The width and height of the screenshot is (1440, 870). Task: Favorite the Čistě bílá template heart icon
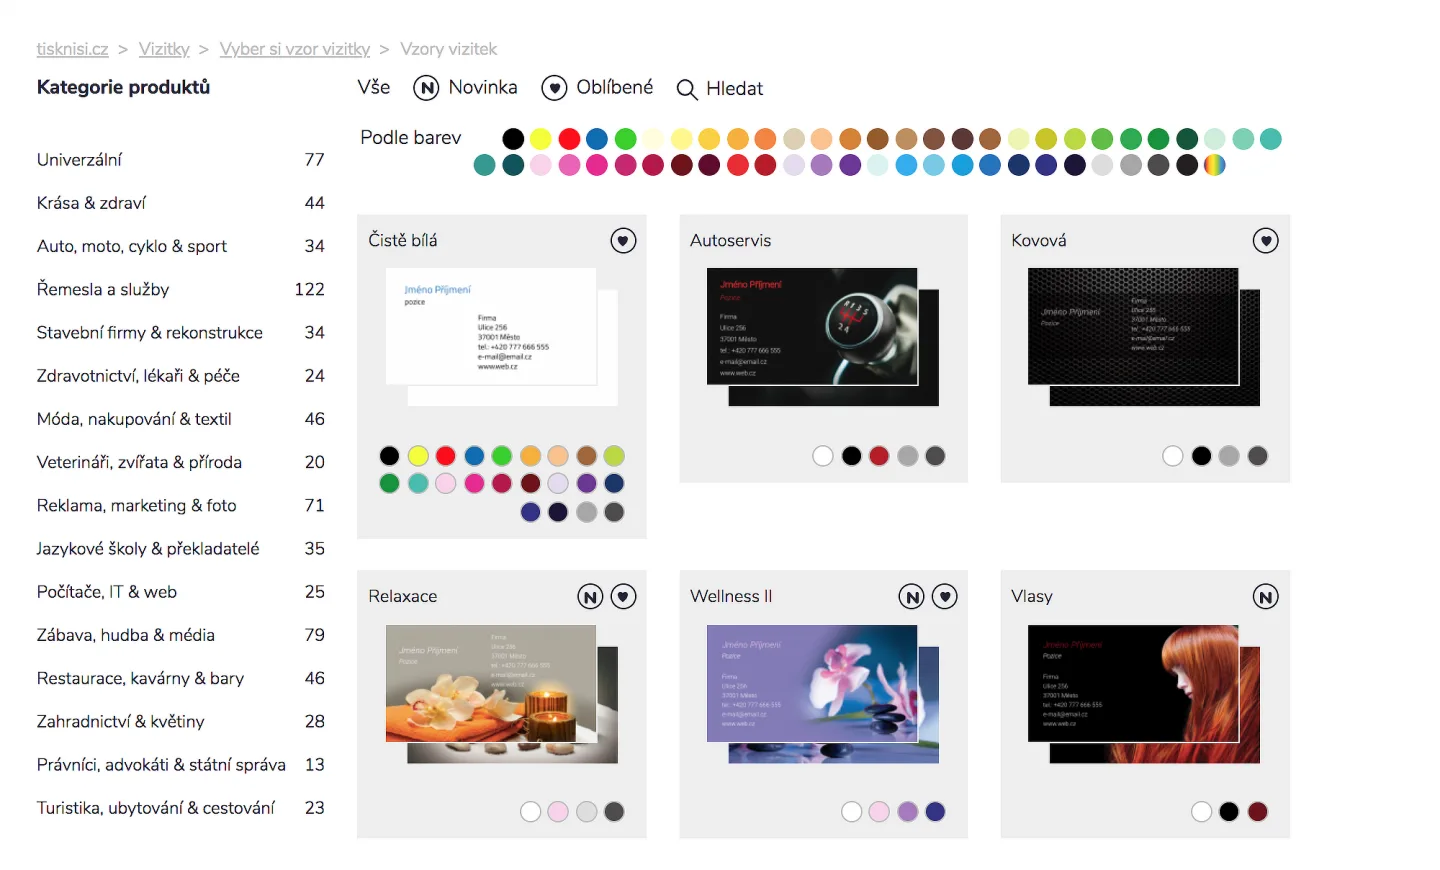point(623,241)
